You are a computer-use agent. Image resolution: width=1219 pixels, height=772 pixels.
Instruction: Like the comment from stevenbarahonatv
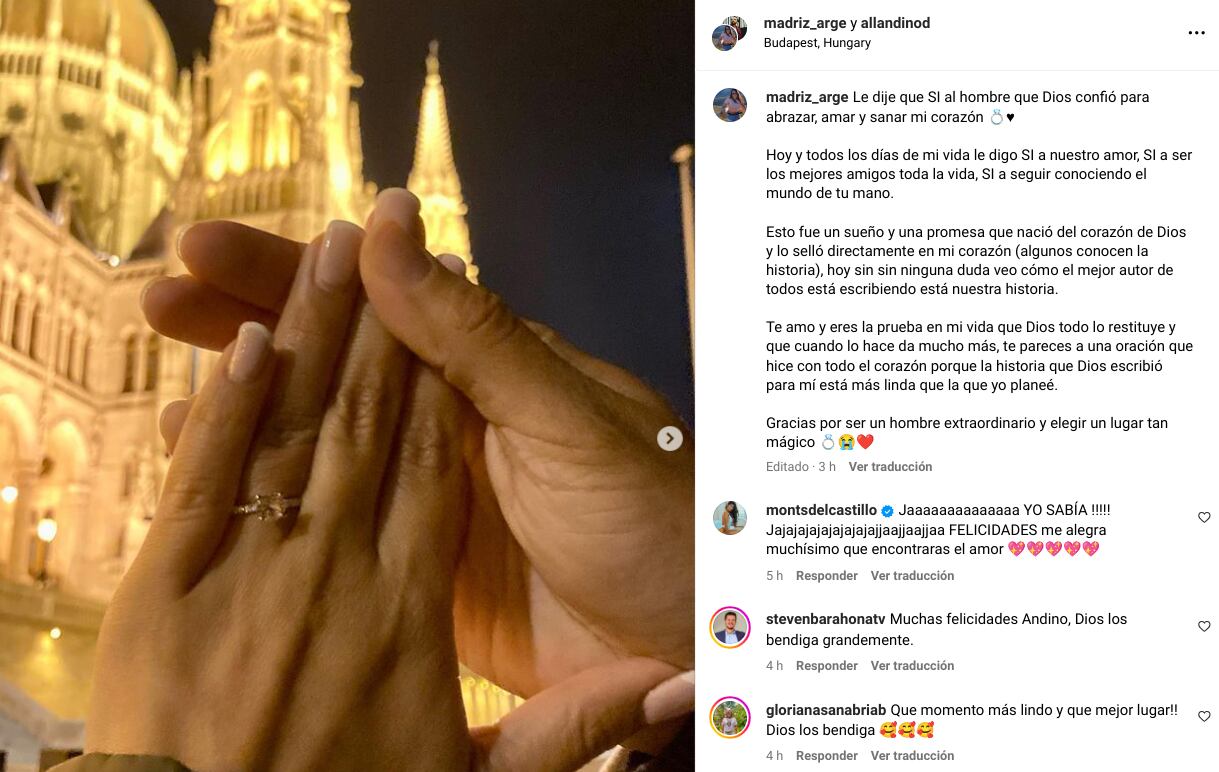pos(1204,626)
